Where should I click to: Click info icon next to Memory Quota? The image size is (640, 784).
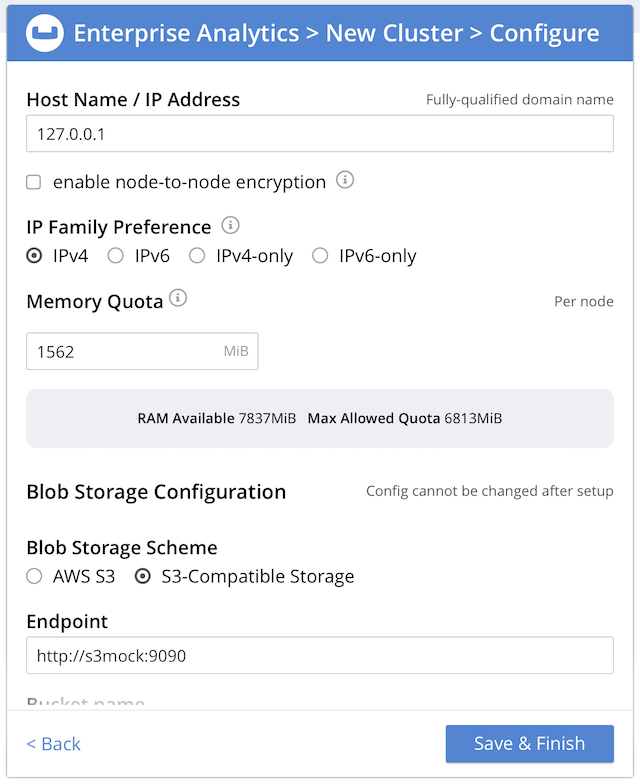(x=178, y=298)
